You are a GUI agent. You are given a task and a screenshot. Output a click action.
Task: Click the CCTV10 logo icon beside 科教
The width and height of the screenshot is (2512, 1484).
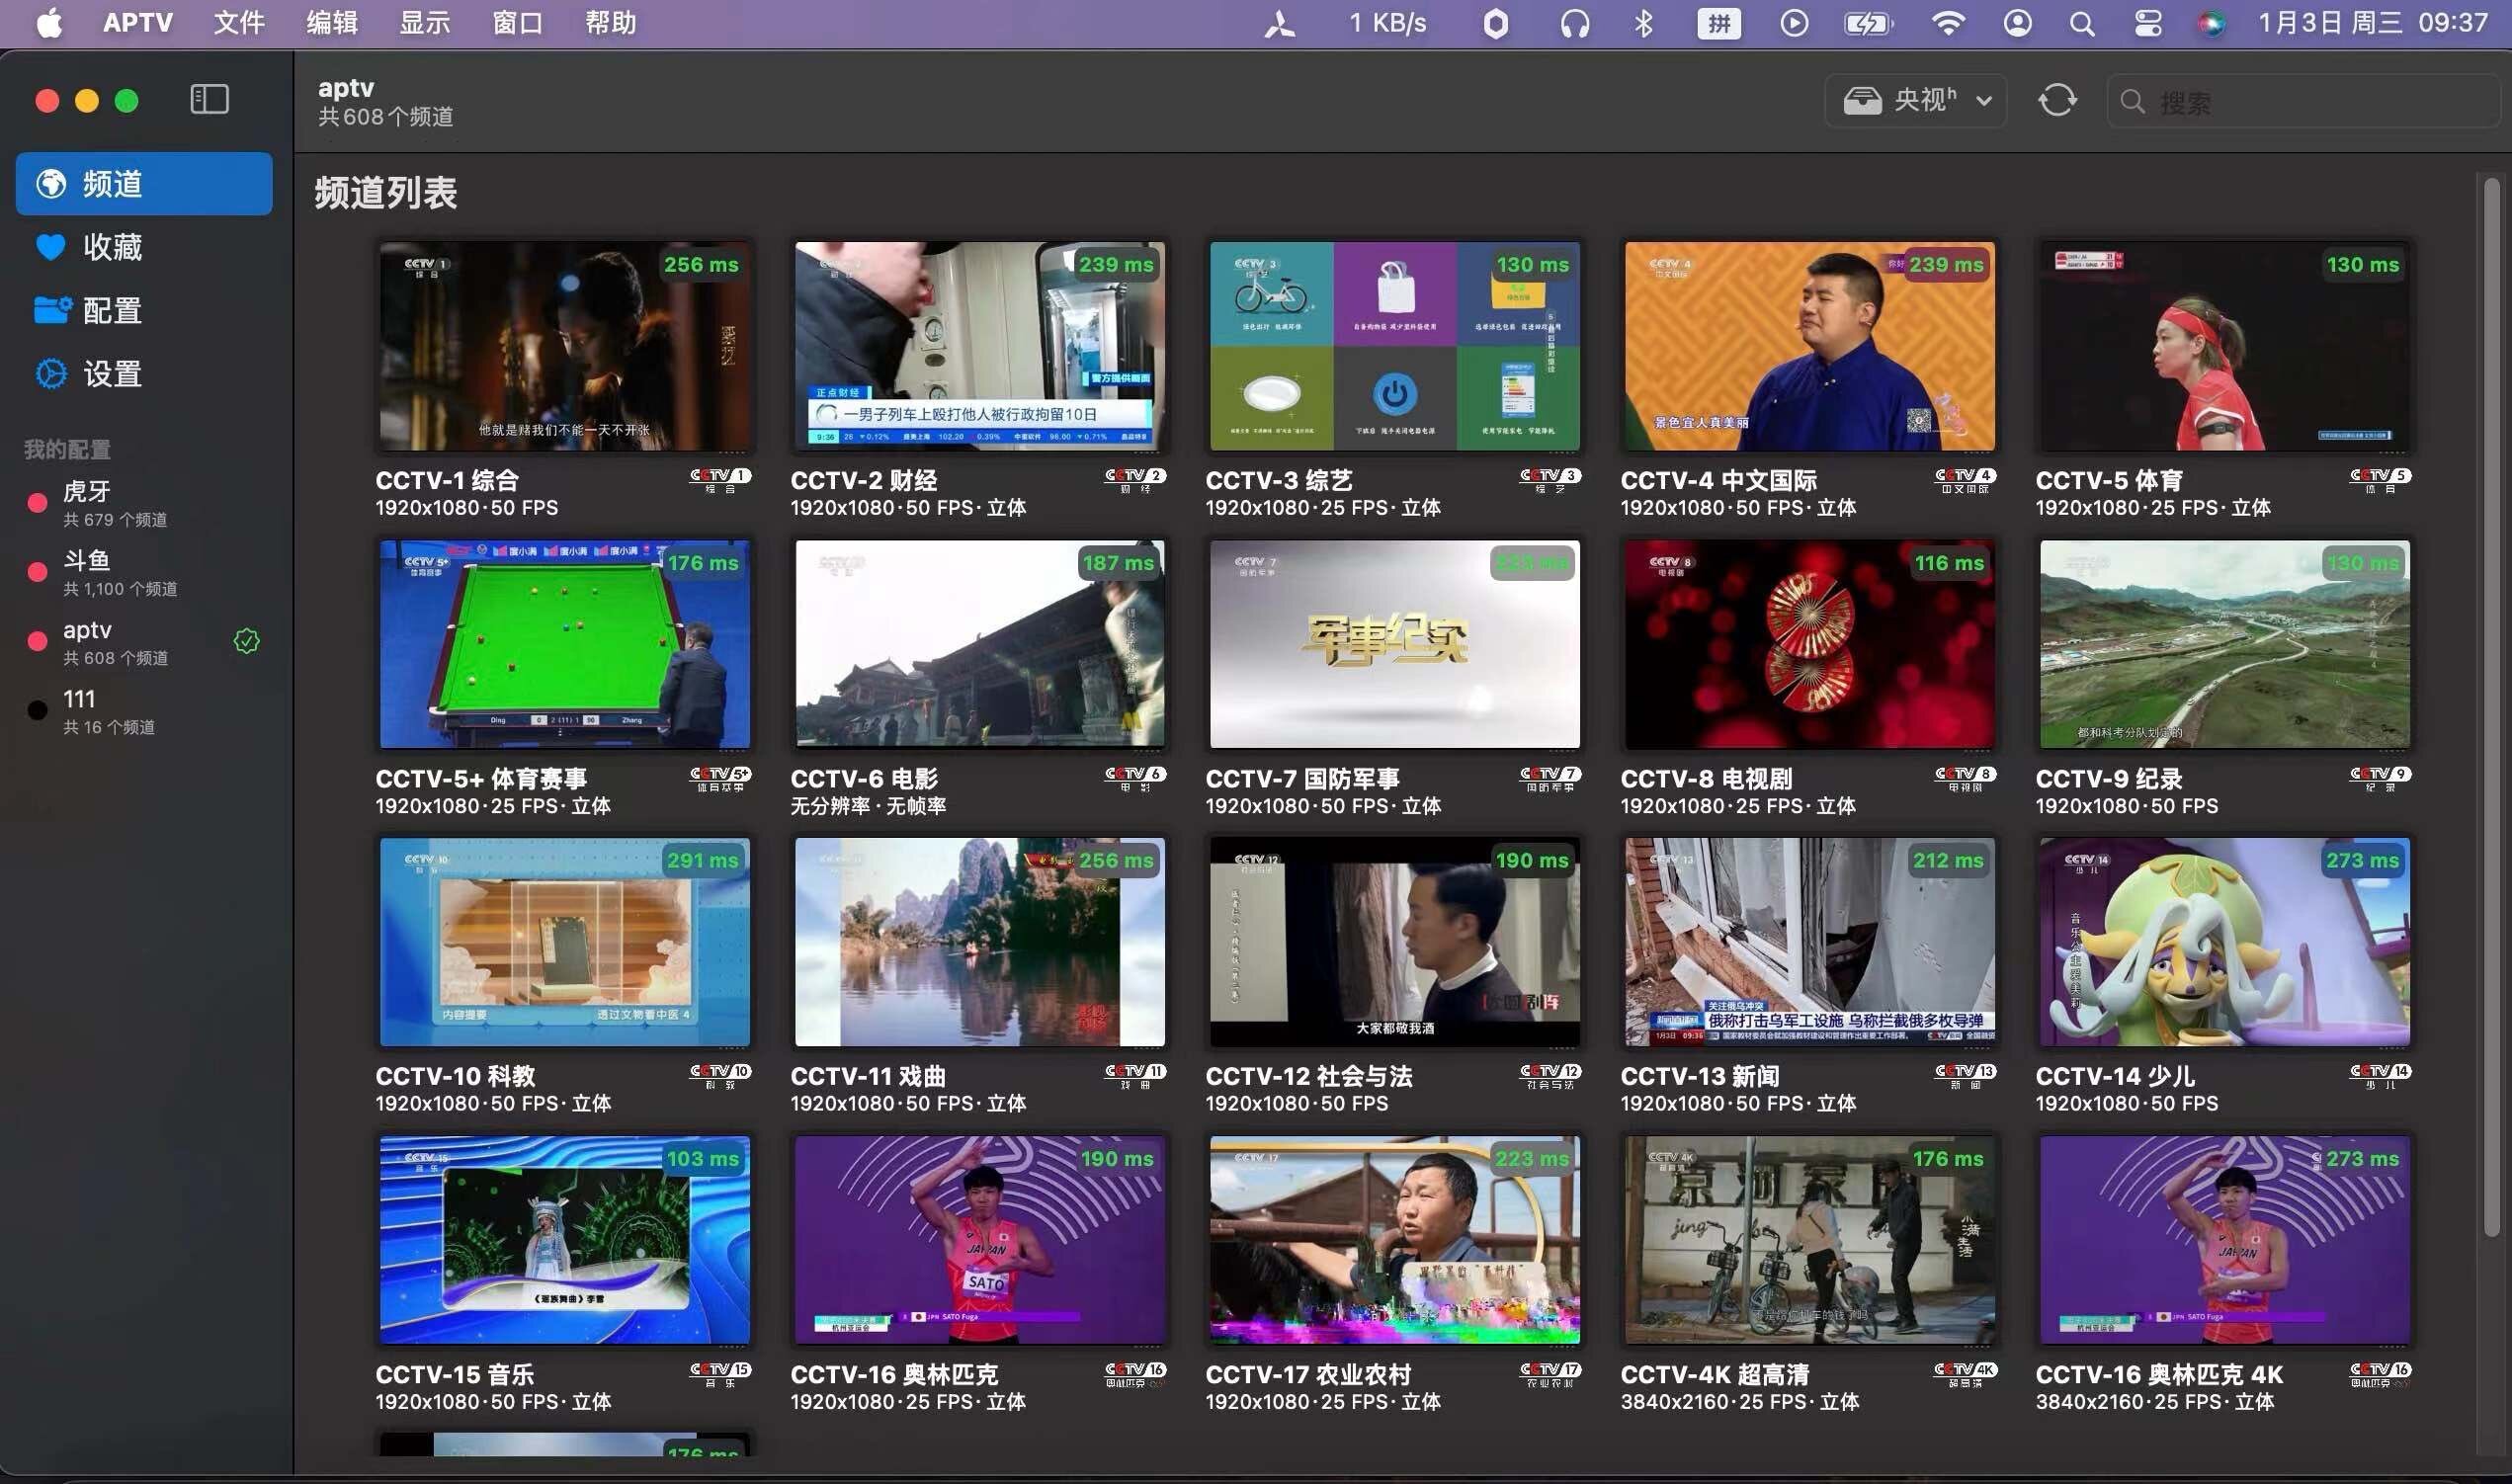pos(720,1076)
